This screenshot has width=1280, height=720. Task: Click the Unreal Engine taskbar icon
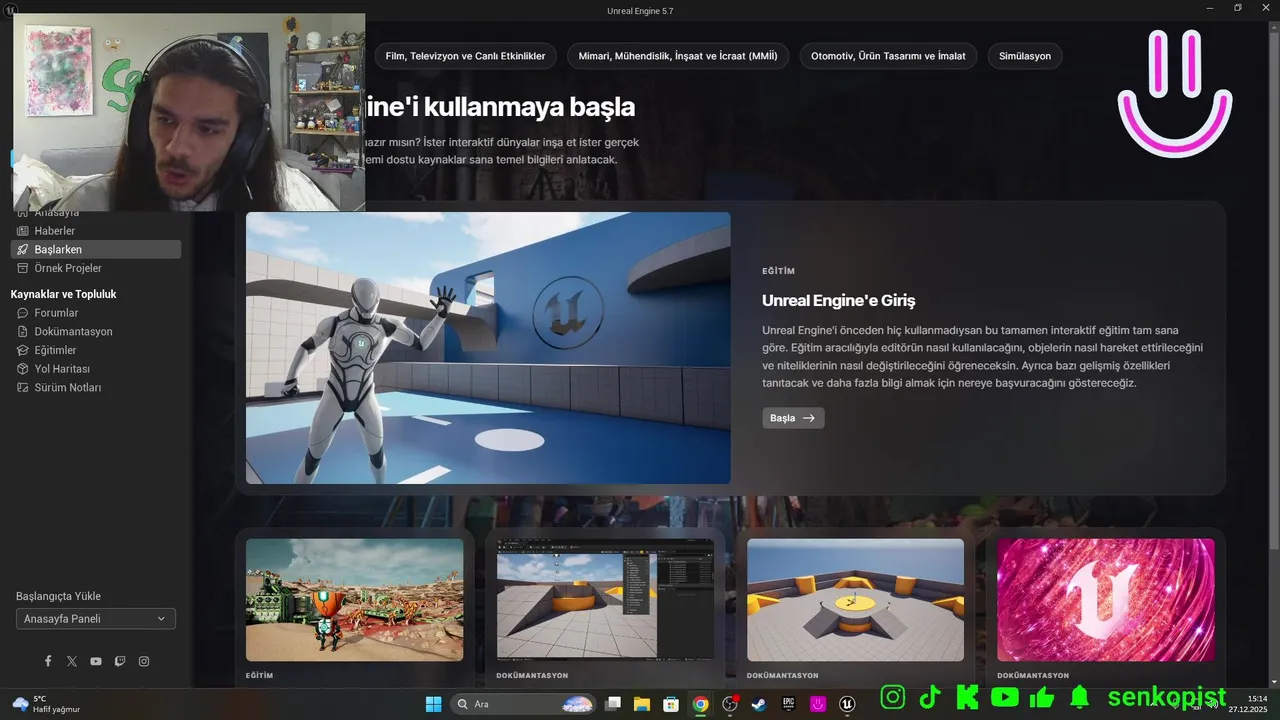click(x=848, y=704)
